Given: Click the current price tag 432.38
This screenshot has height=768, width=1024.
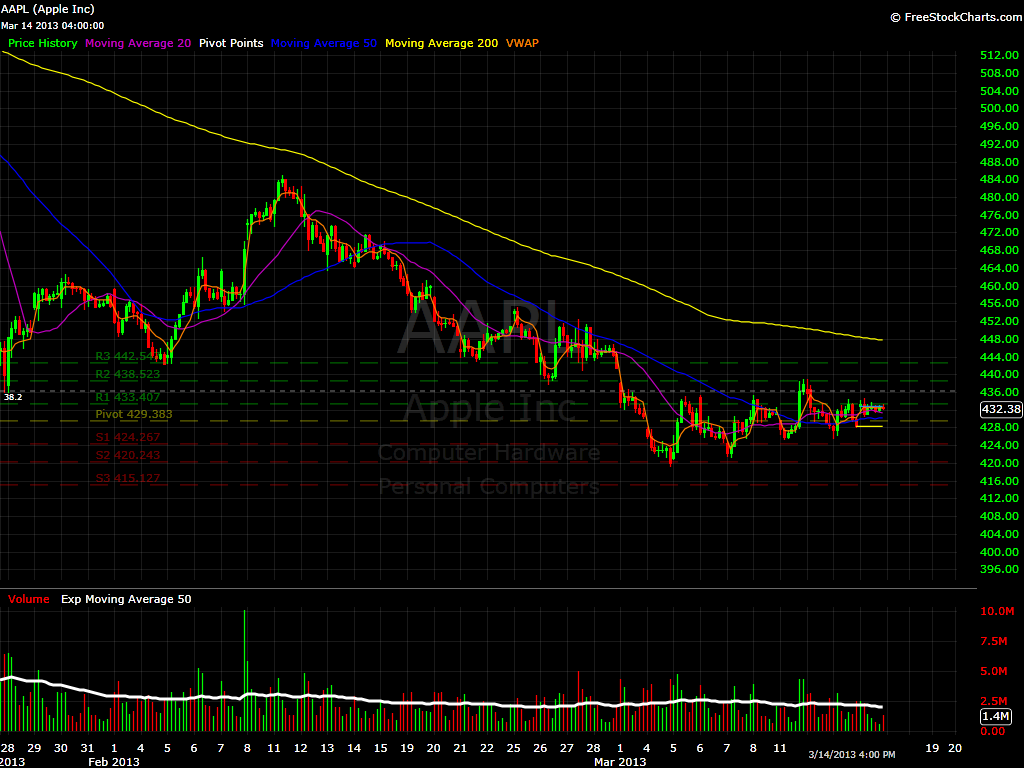Looking at the screenshot, I should [1001, 409].
